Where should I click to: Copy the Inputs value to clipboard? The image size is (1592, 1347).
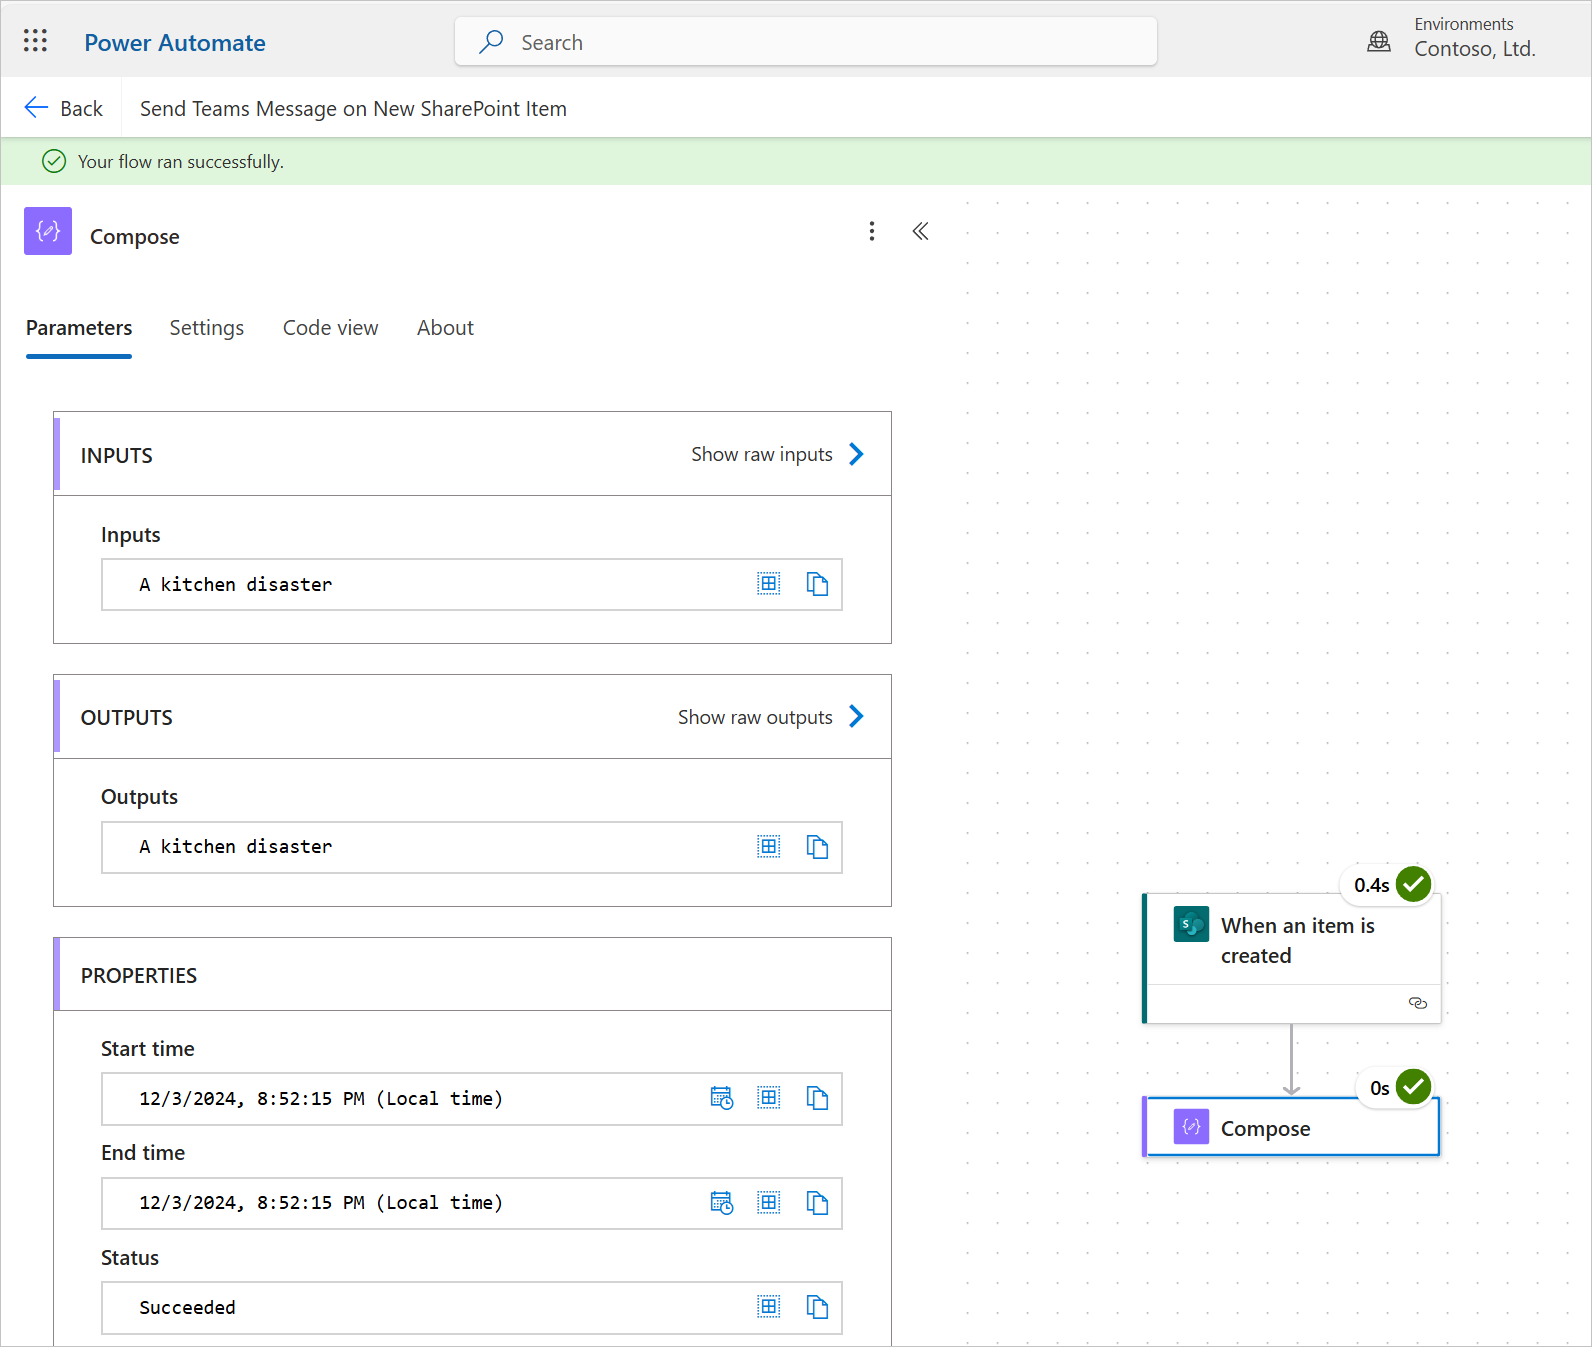coord(817,584)
